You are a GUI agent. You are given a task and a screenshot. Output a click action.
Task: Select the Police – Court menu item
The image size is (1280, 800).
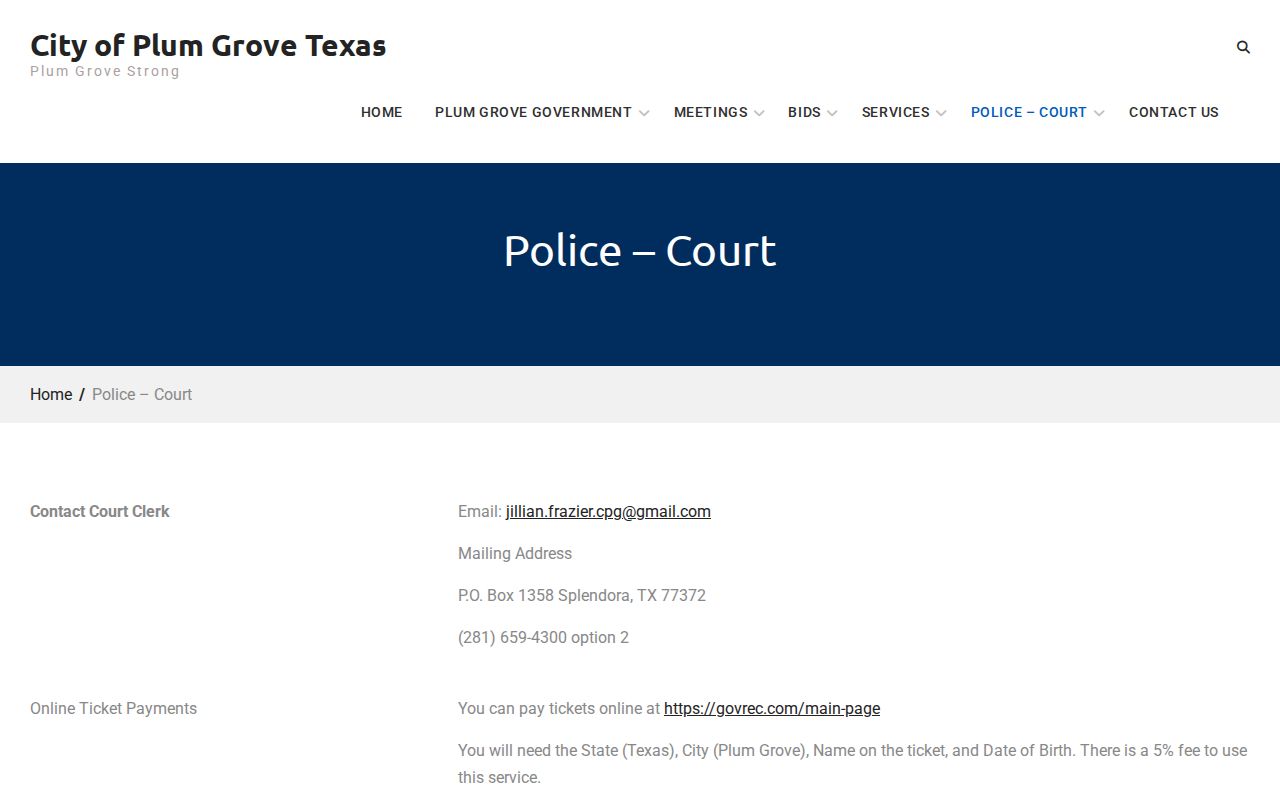pyautogui.click(x=1029, y=112)
